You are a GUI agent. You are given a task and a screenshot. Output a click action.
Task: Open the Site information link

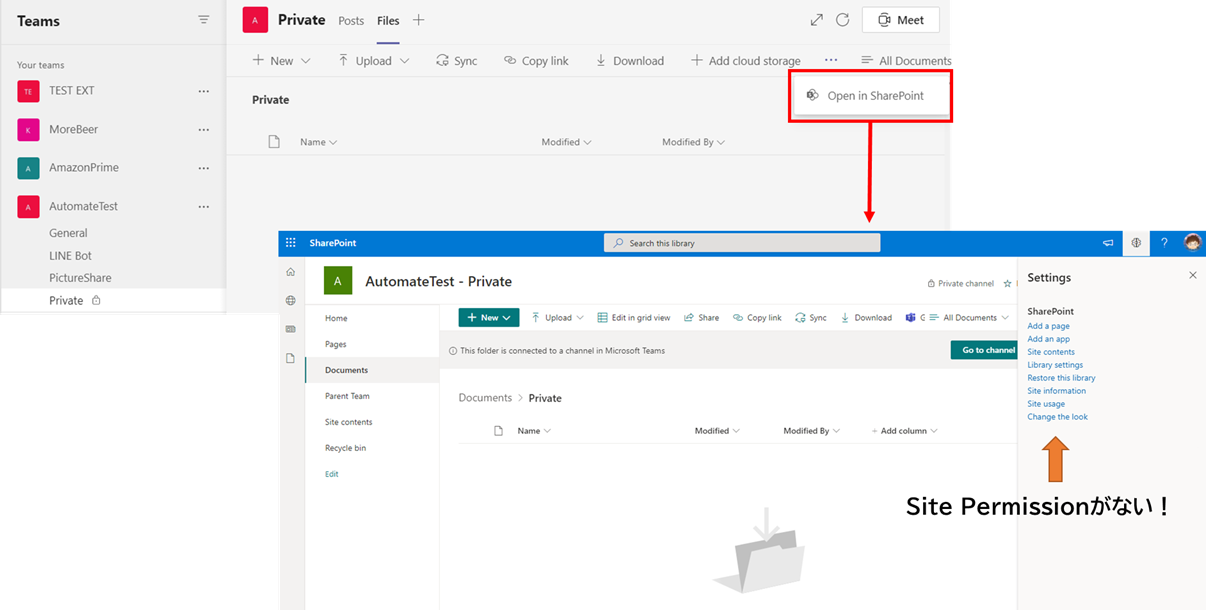pyautogui.click(x=1056, y=391)
